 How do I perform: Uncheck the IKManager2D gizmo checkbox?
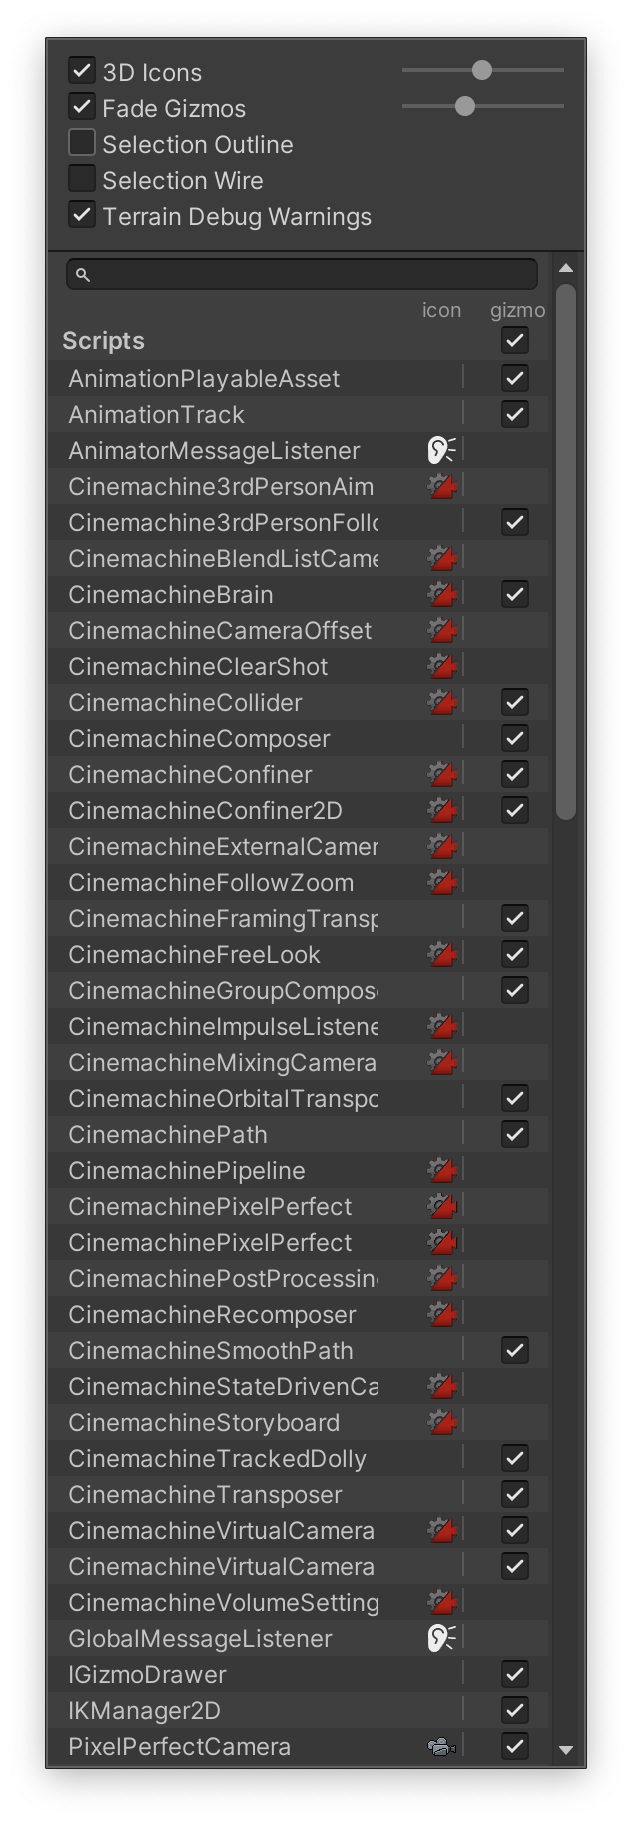pos(515,1711)
